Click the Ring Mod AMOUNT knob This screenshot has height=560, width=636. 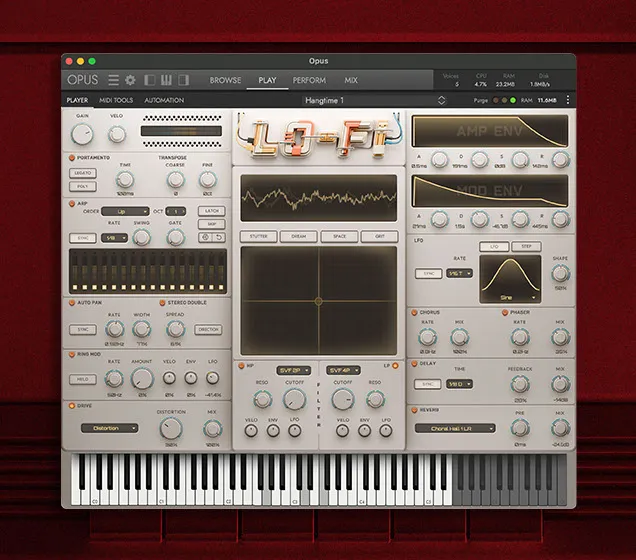tap(142, 378)
